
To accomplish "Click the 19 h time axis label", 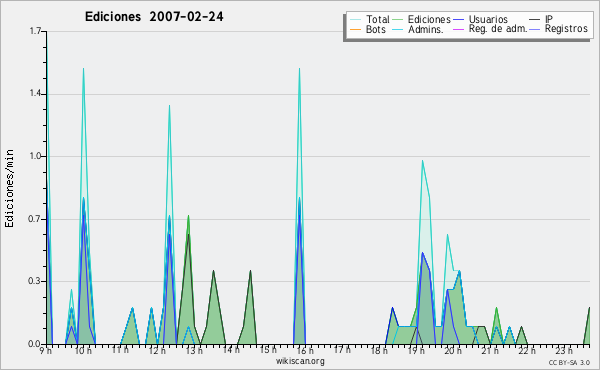I will 416,350.
